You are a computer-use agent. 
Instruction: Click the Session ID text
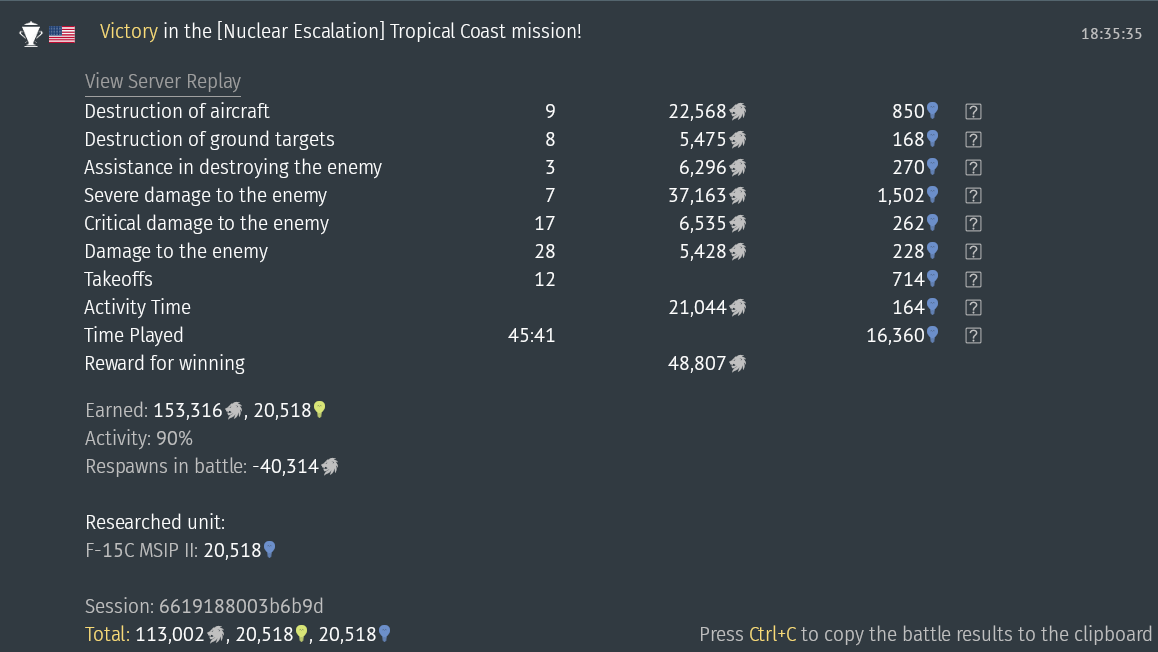click(204, 606)
